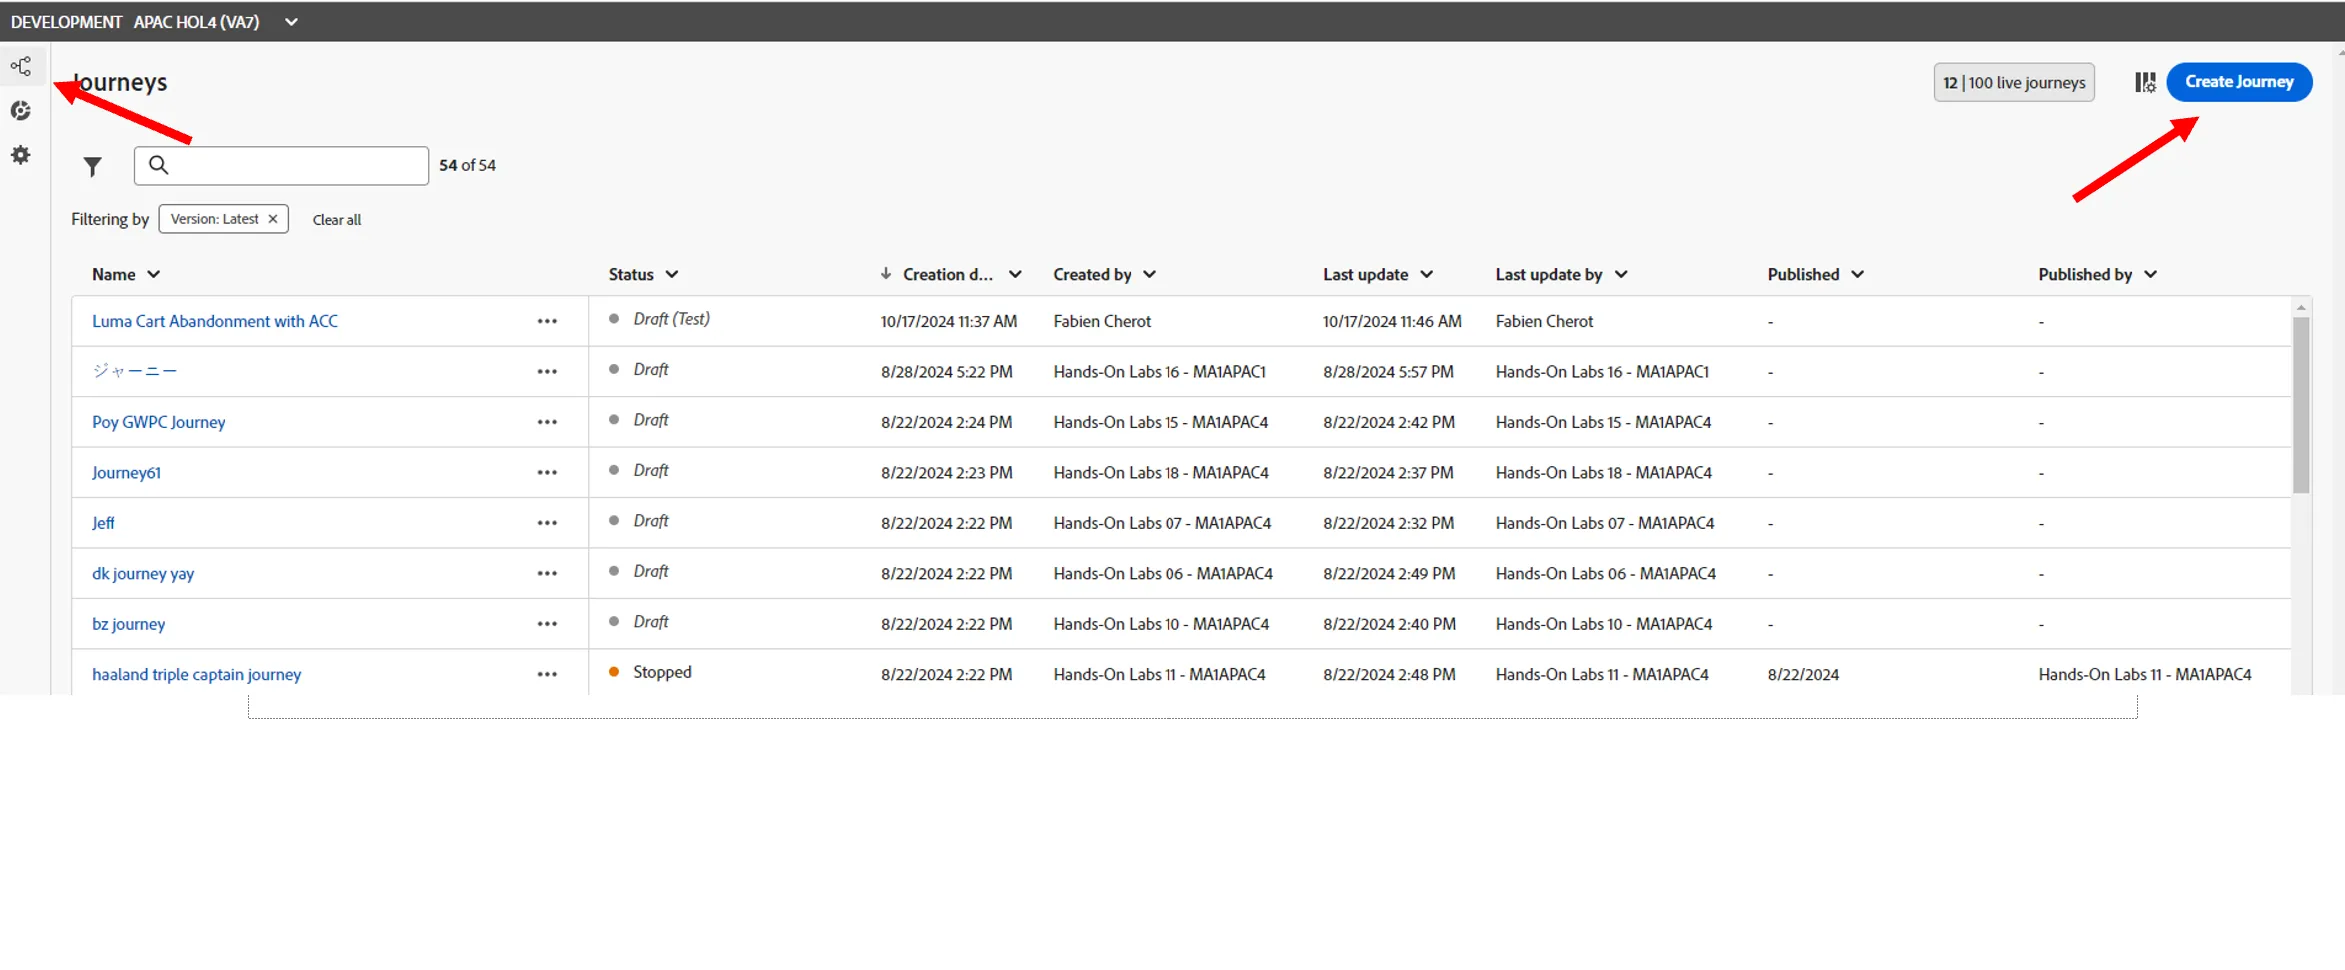Select the Fabien Cherot created-by cell
The height and width of the screenshot is (970, 2345).
pyautogui.click(x=1102, y=321)
